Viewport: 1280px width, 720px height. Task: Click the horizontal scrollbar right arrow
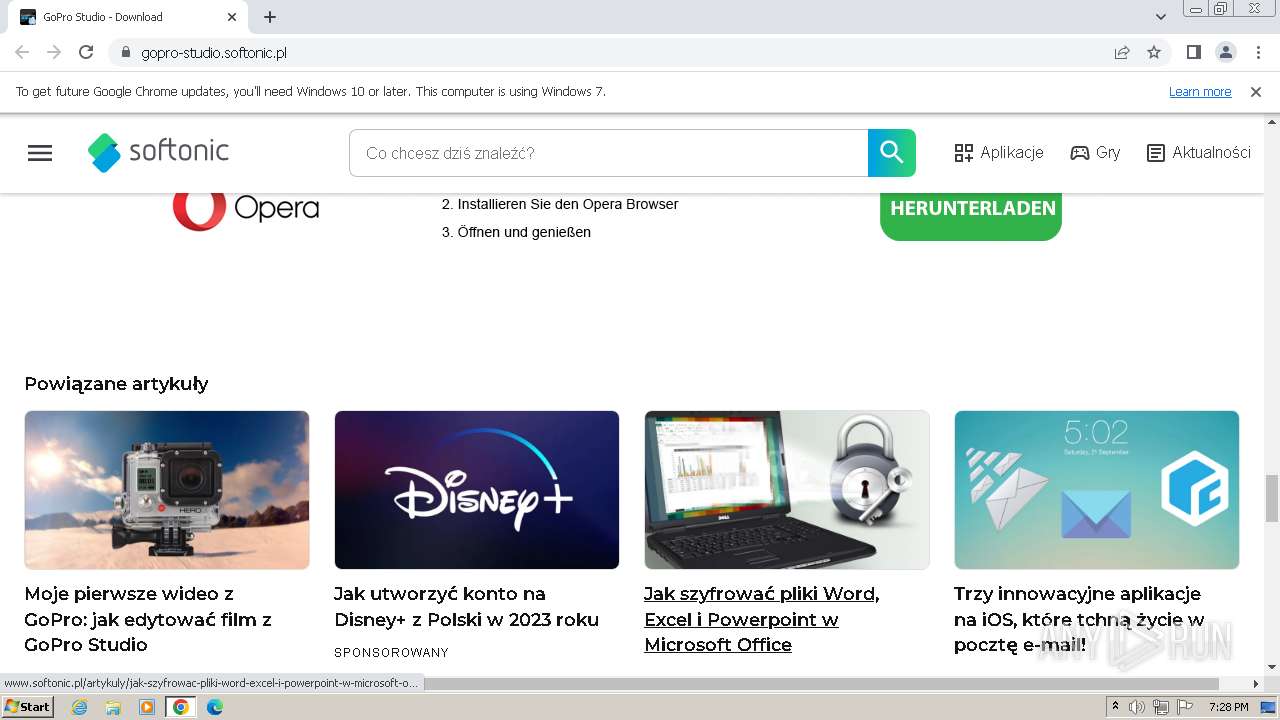point(1257,684)
